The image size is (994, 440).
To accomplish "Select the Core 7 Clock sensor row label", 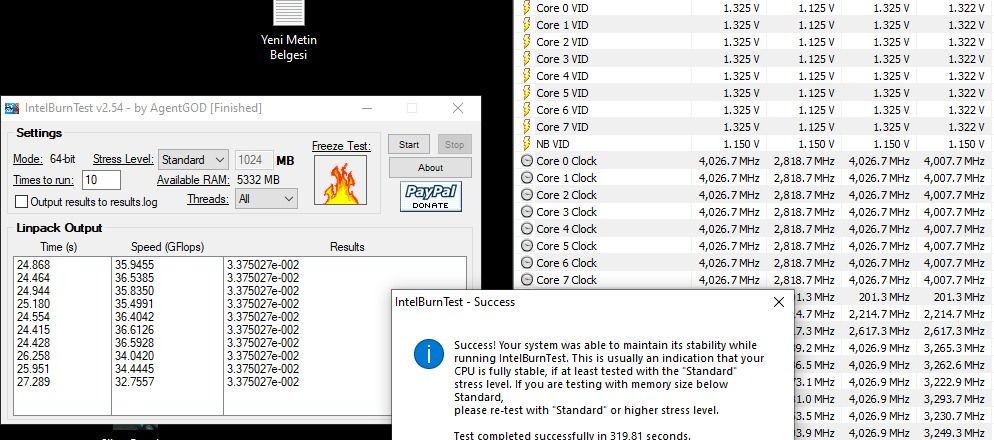I will click(x=566, y=280).
